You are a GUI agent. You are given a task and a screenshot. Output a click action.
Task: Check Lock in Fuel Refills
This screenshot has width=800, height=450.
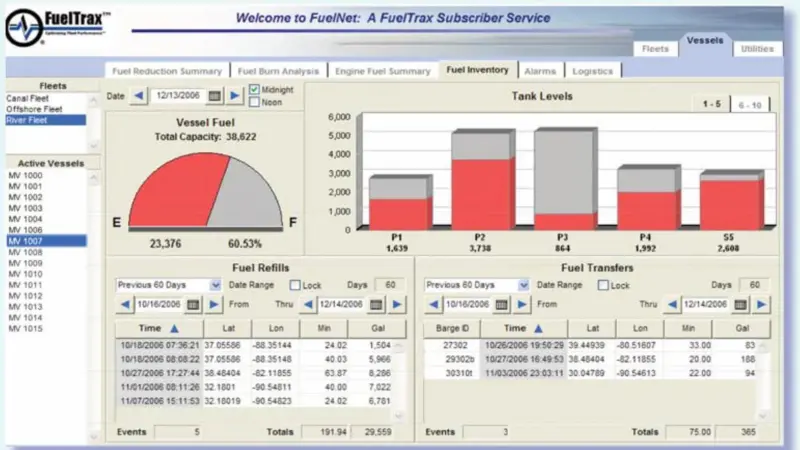click(295, 285)
